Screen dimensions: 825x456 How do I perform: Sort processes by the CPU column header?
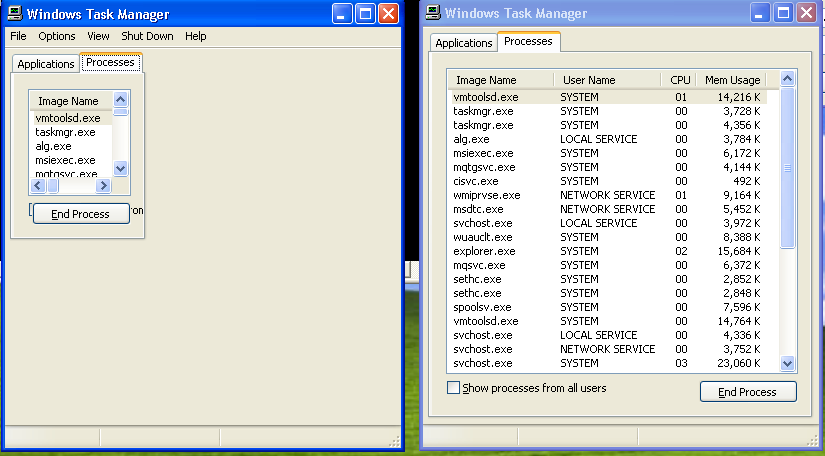tap(679, 80)
